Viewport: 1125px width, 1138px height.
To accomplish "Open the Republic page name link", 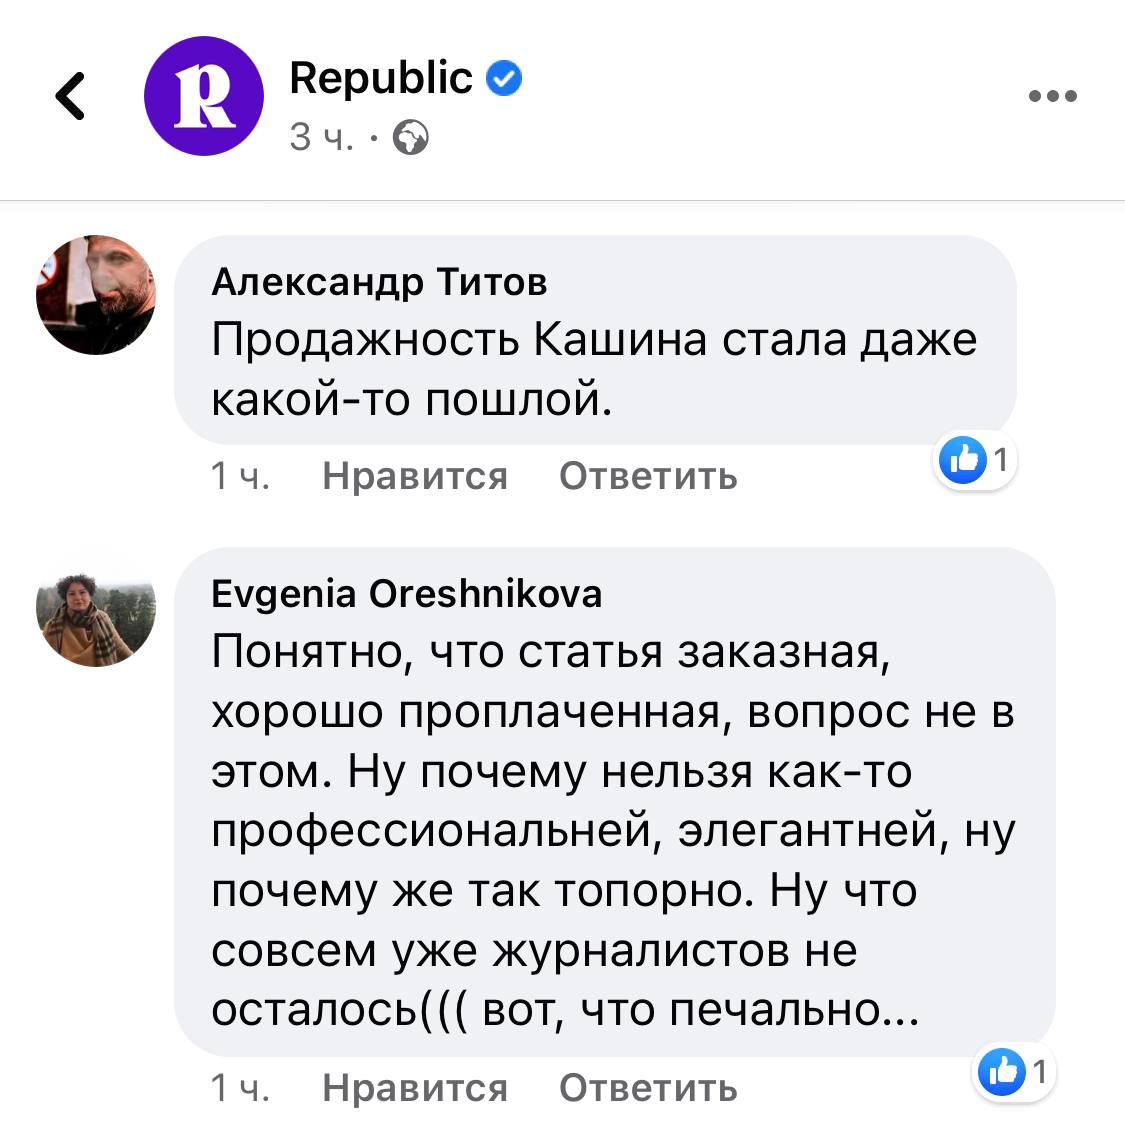I will (x=380, y=78).
